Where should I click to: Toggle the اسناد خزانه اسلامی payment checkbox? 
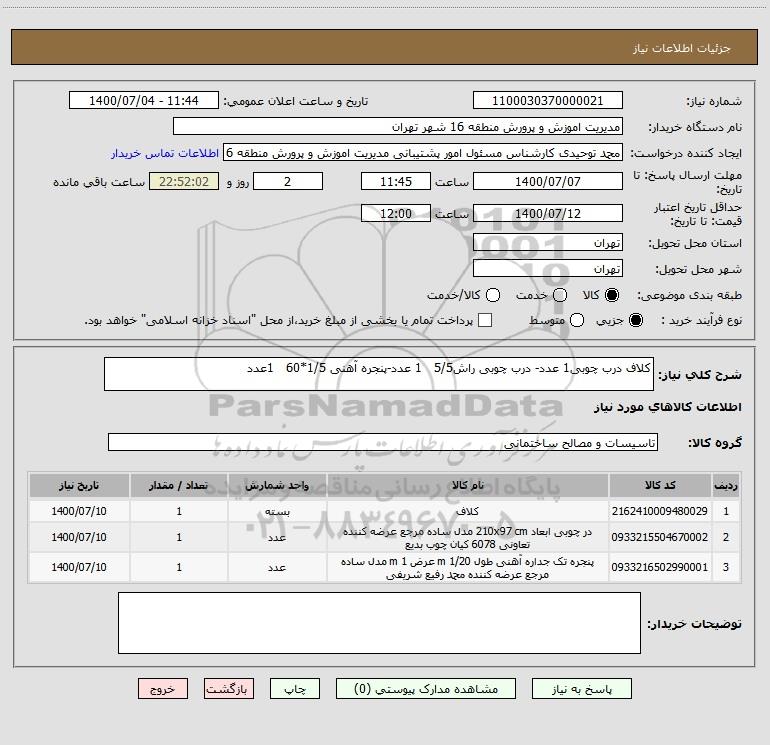[x=485, y=320]
